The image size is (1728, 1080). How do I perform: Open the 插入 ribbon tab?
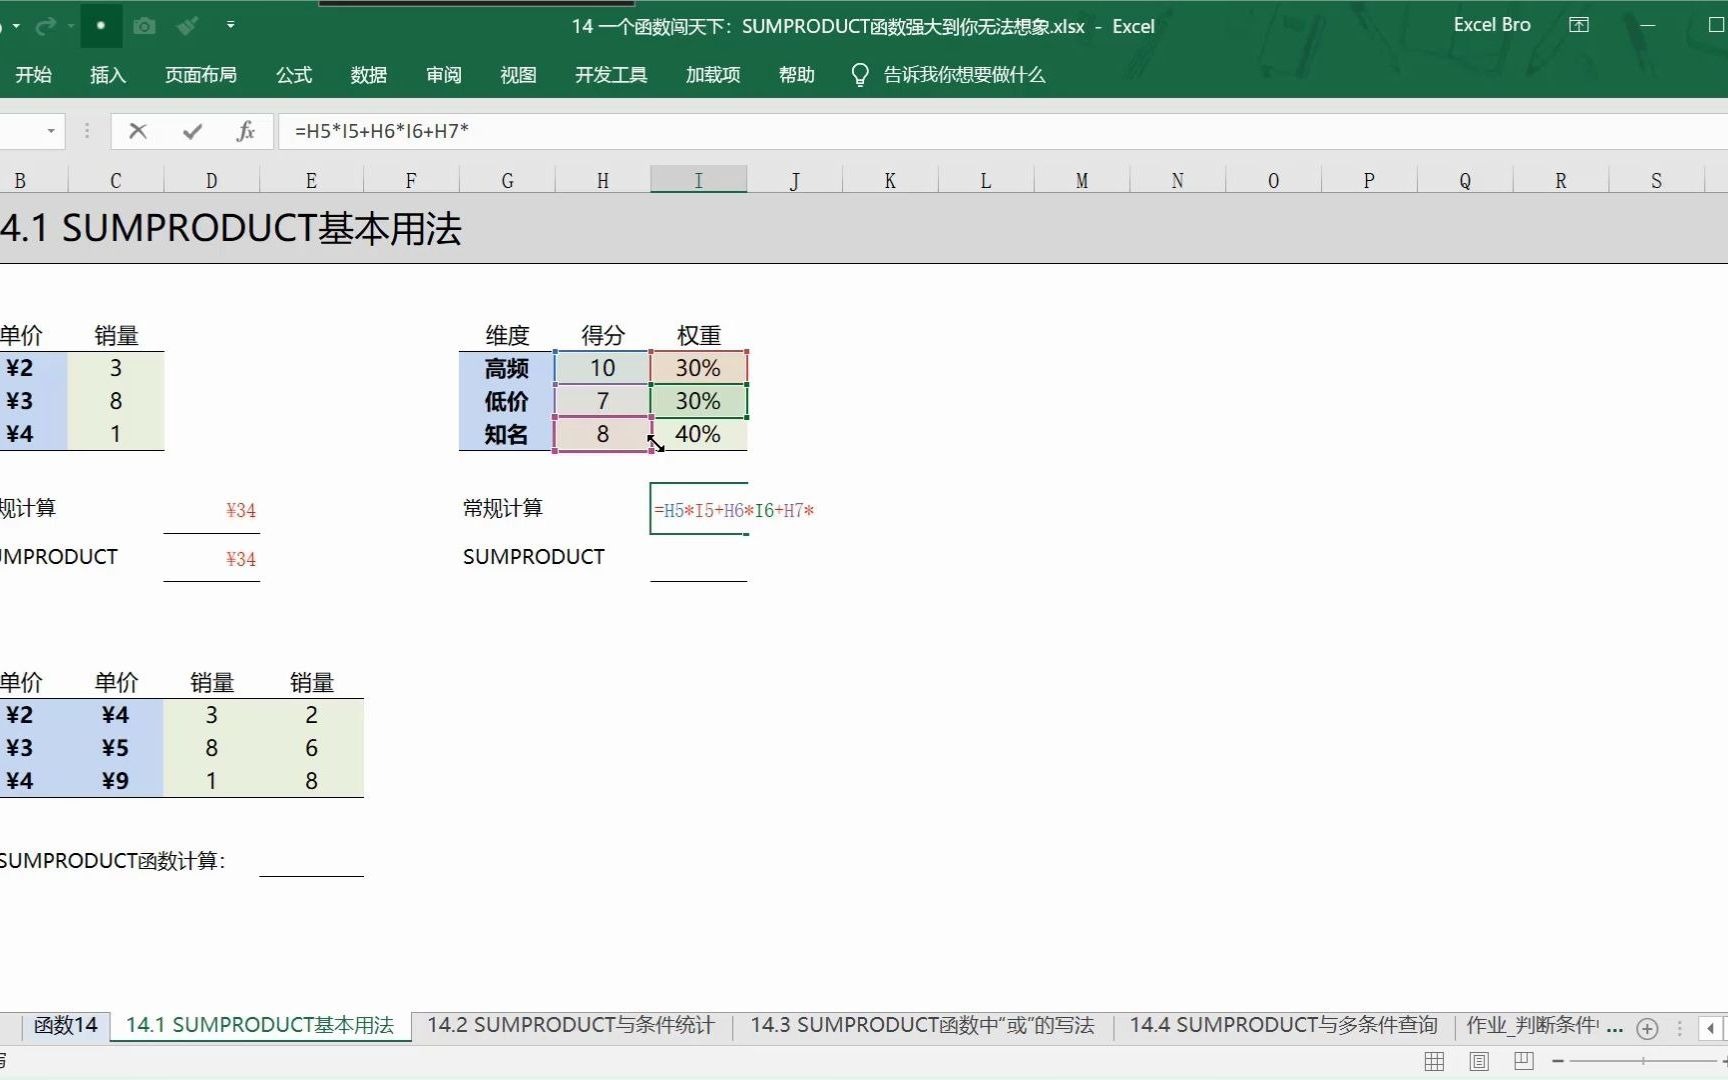click(x=108, y=75)
